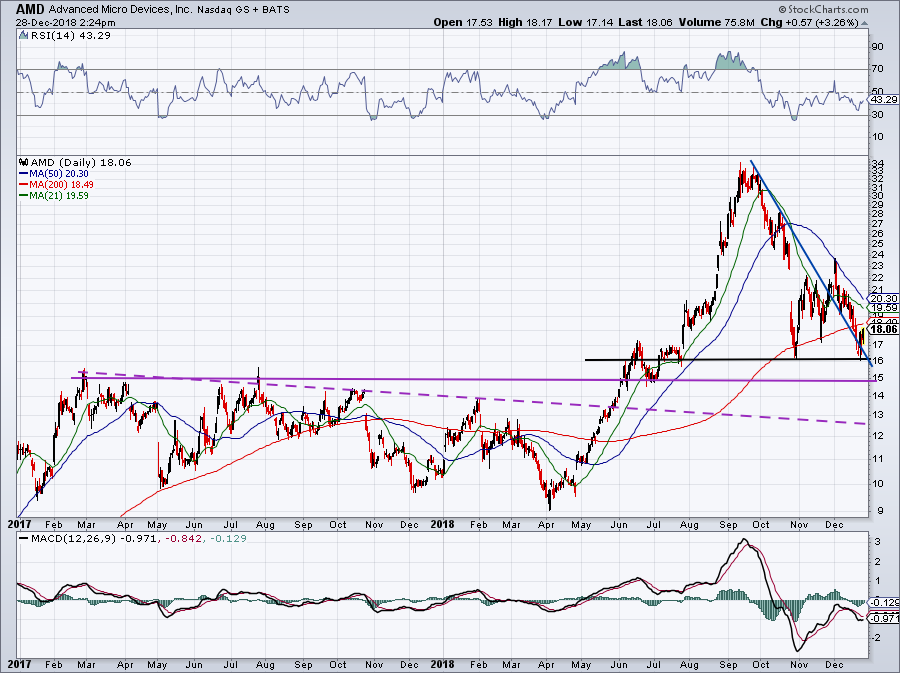
Task: Click the bold 18.06 last-price tag on axis
Action: [884, 329]
